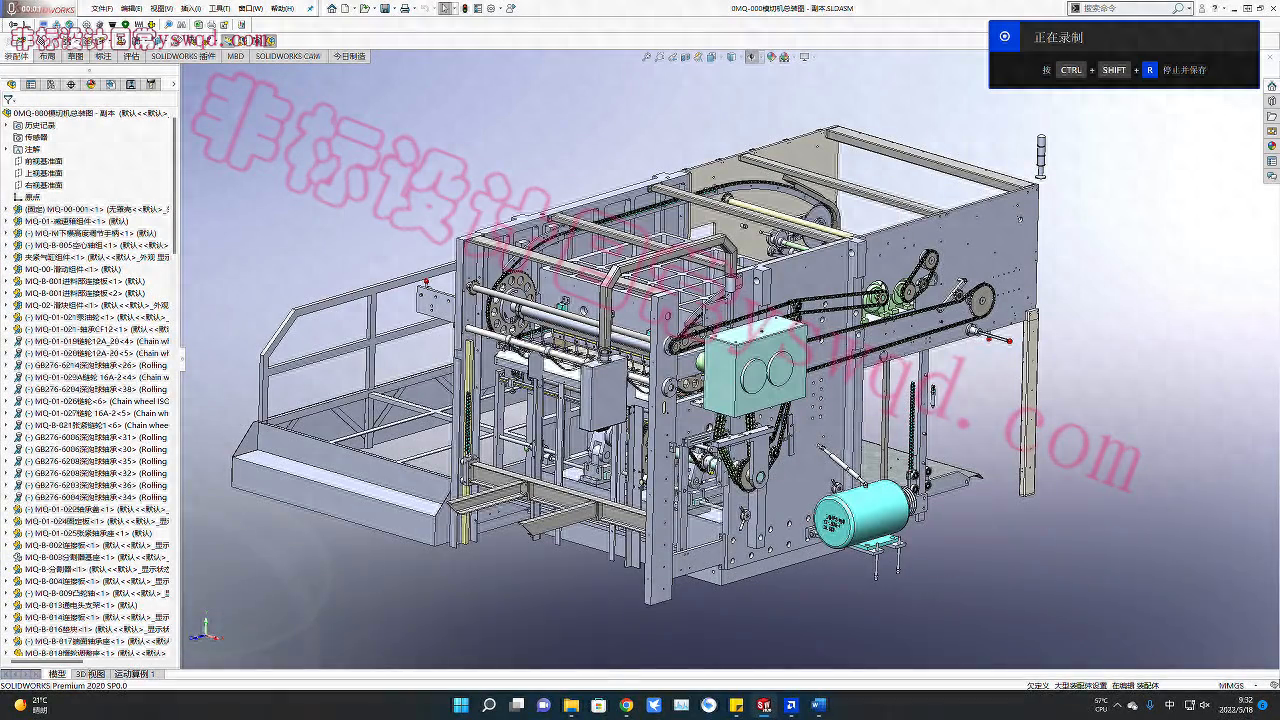Click the feature tree filter funnel icon
Viewport: 1280px width, 720px height.
pyautogui.click(x=8, y=99)
